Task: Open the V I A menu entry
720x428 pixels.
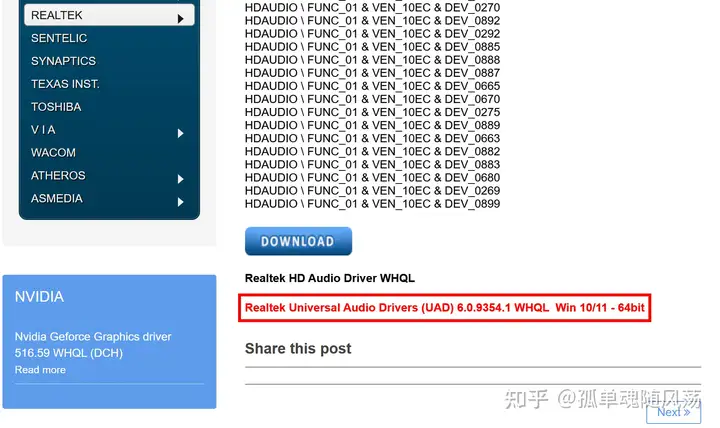Action: click(x=43, y=130)
